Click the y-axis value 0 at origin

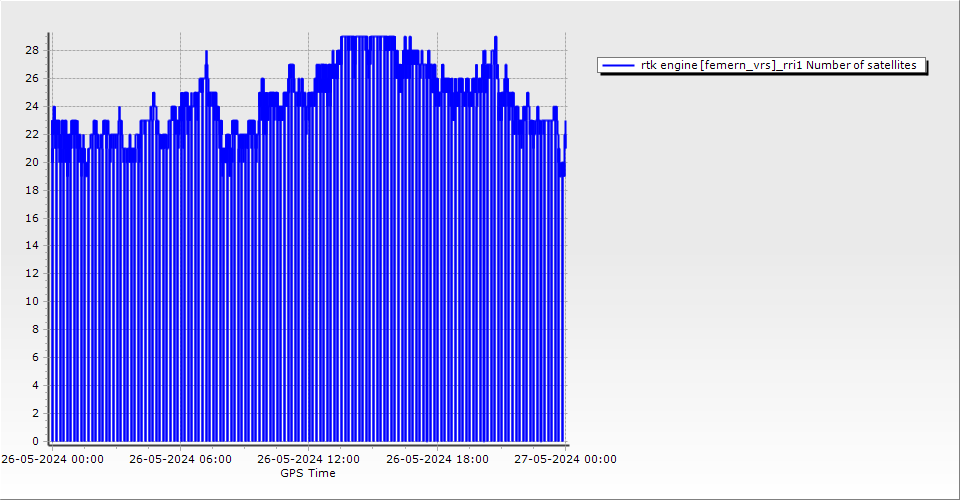36,441
